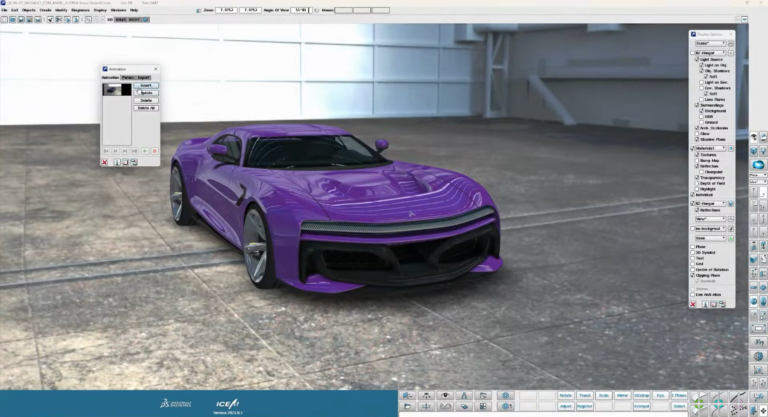Click the globe icon in bottom toolbar top row
Viewport: 768px width, 417px height.
pyautogui.click(x=505, y=395)
